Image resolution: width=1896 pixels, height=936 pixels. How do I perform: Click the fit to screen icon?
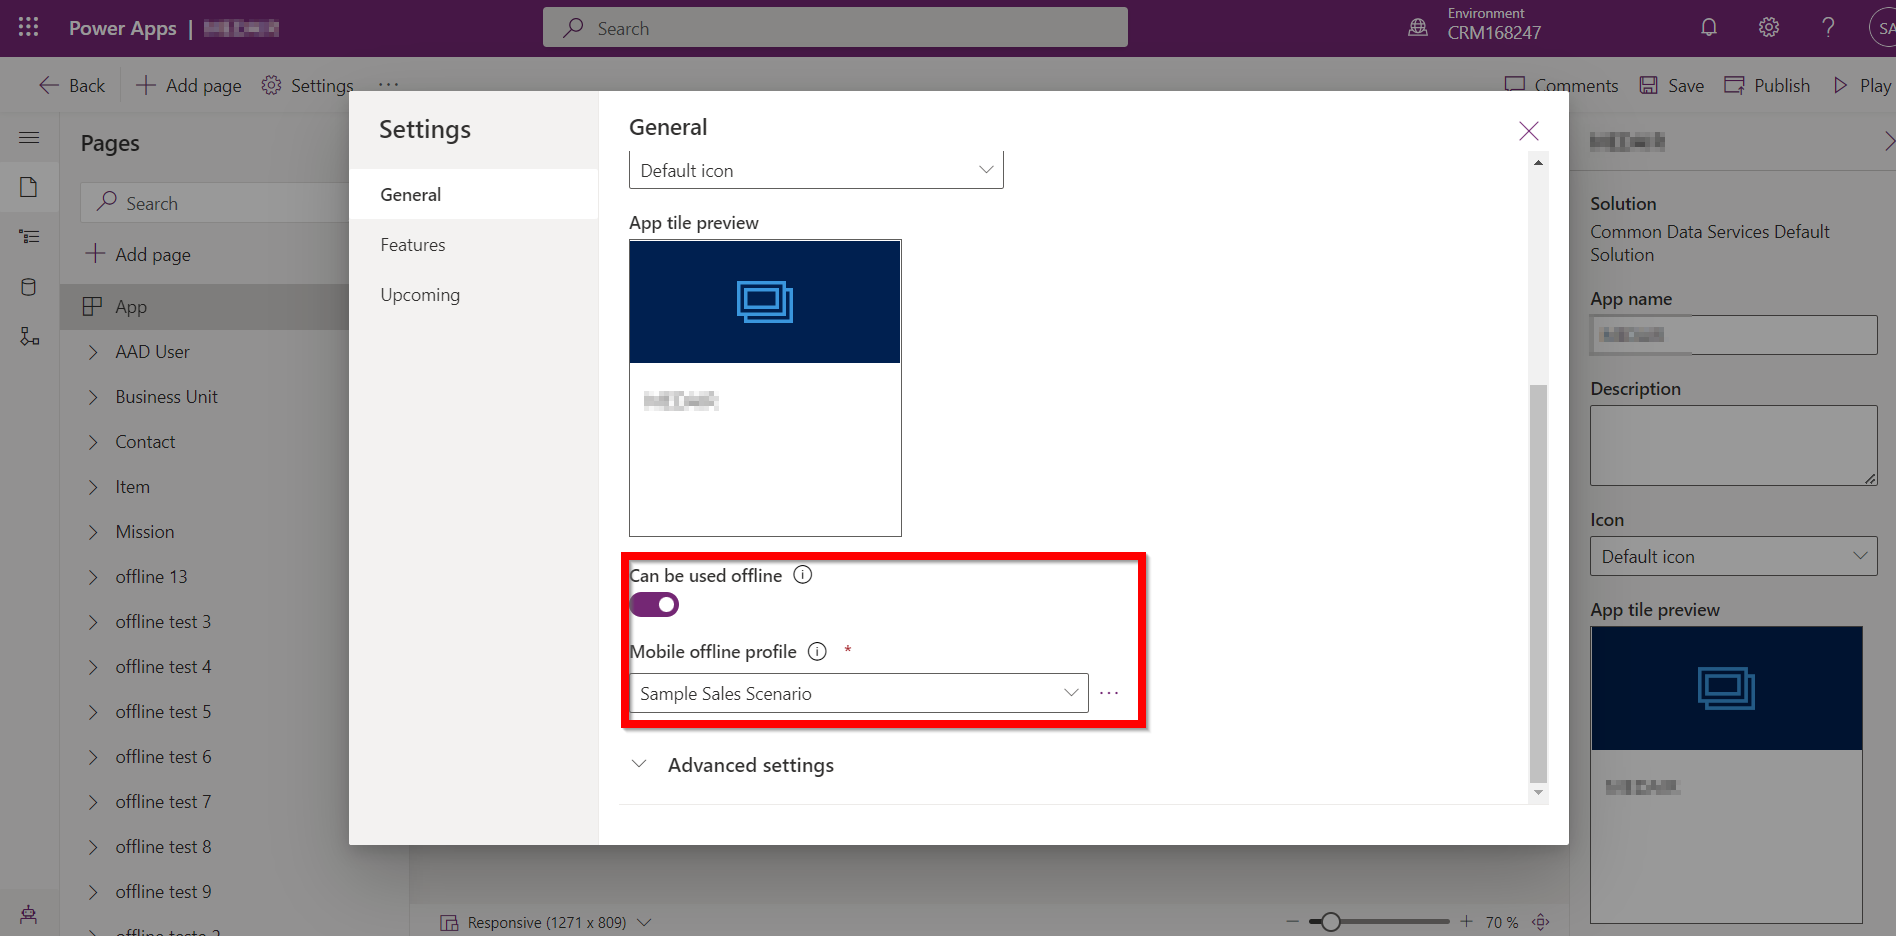1541,922
